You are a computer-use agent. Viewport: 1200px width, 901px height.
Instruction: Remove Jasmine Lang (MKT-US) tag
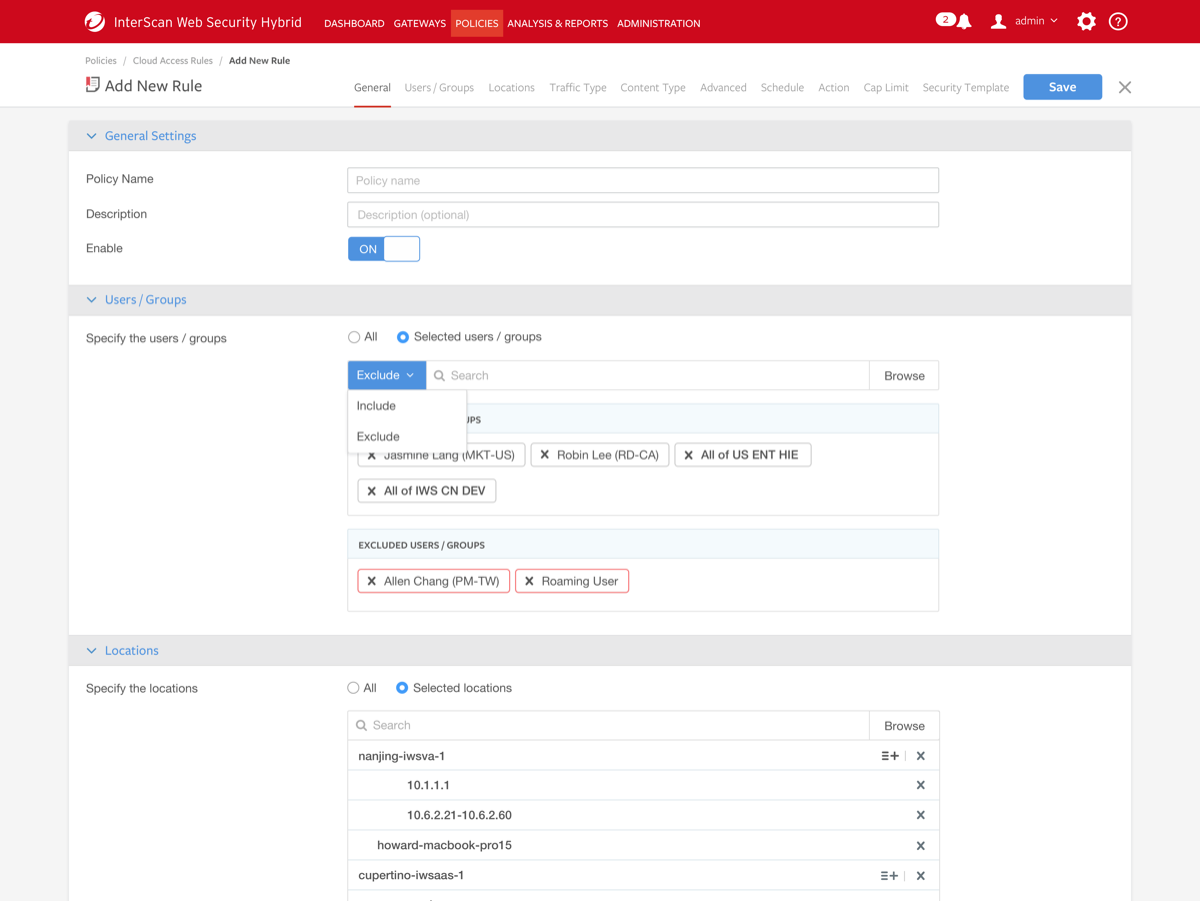pos(371,455)
